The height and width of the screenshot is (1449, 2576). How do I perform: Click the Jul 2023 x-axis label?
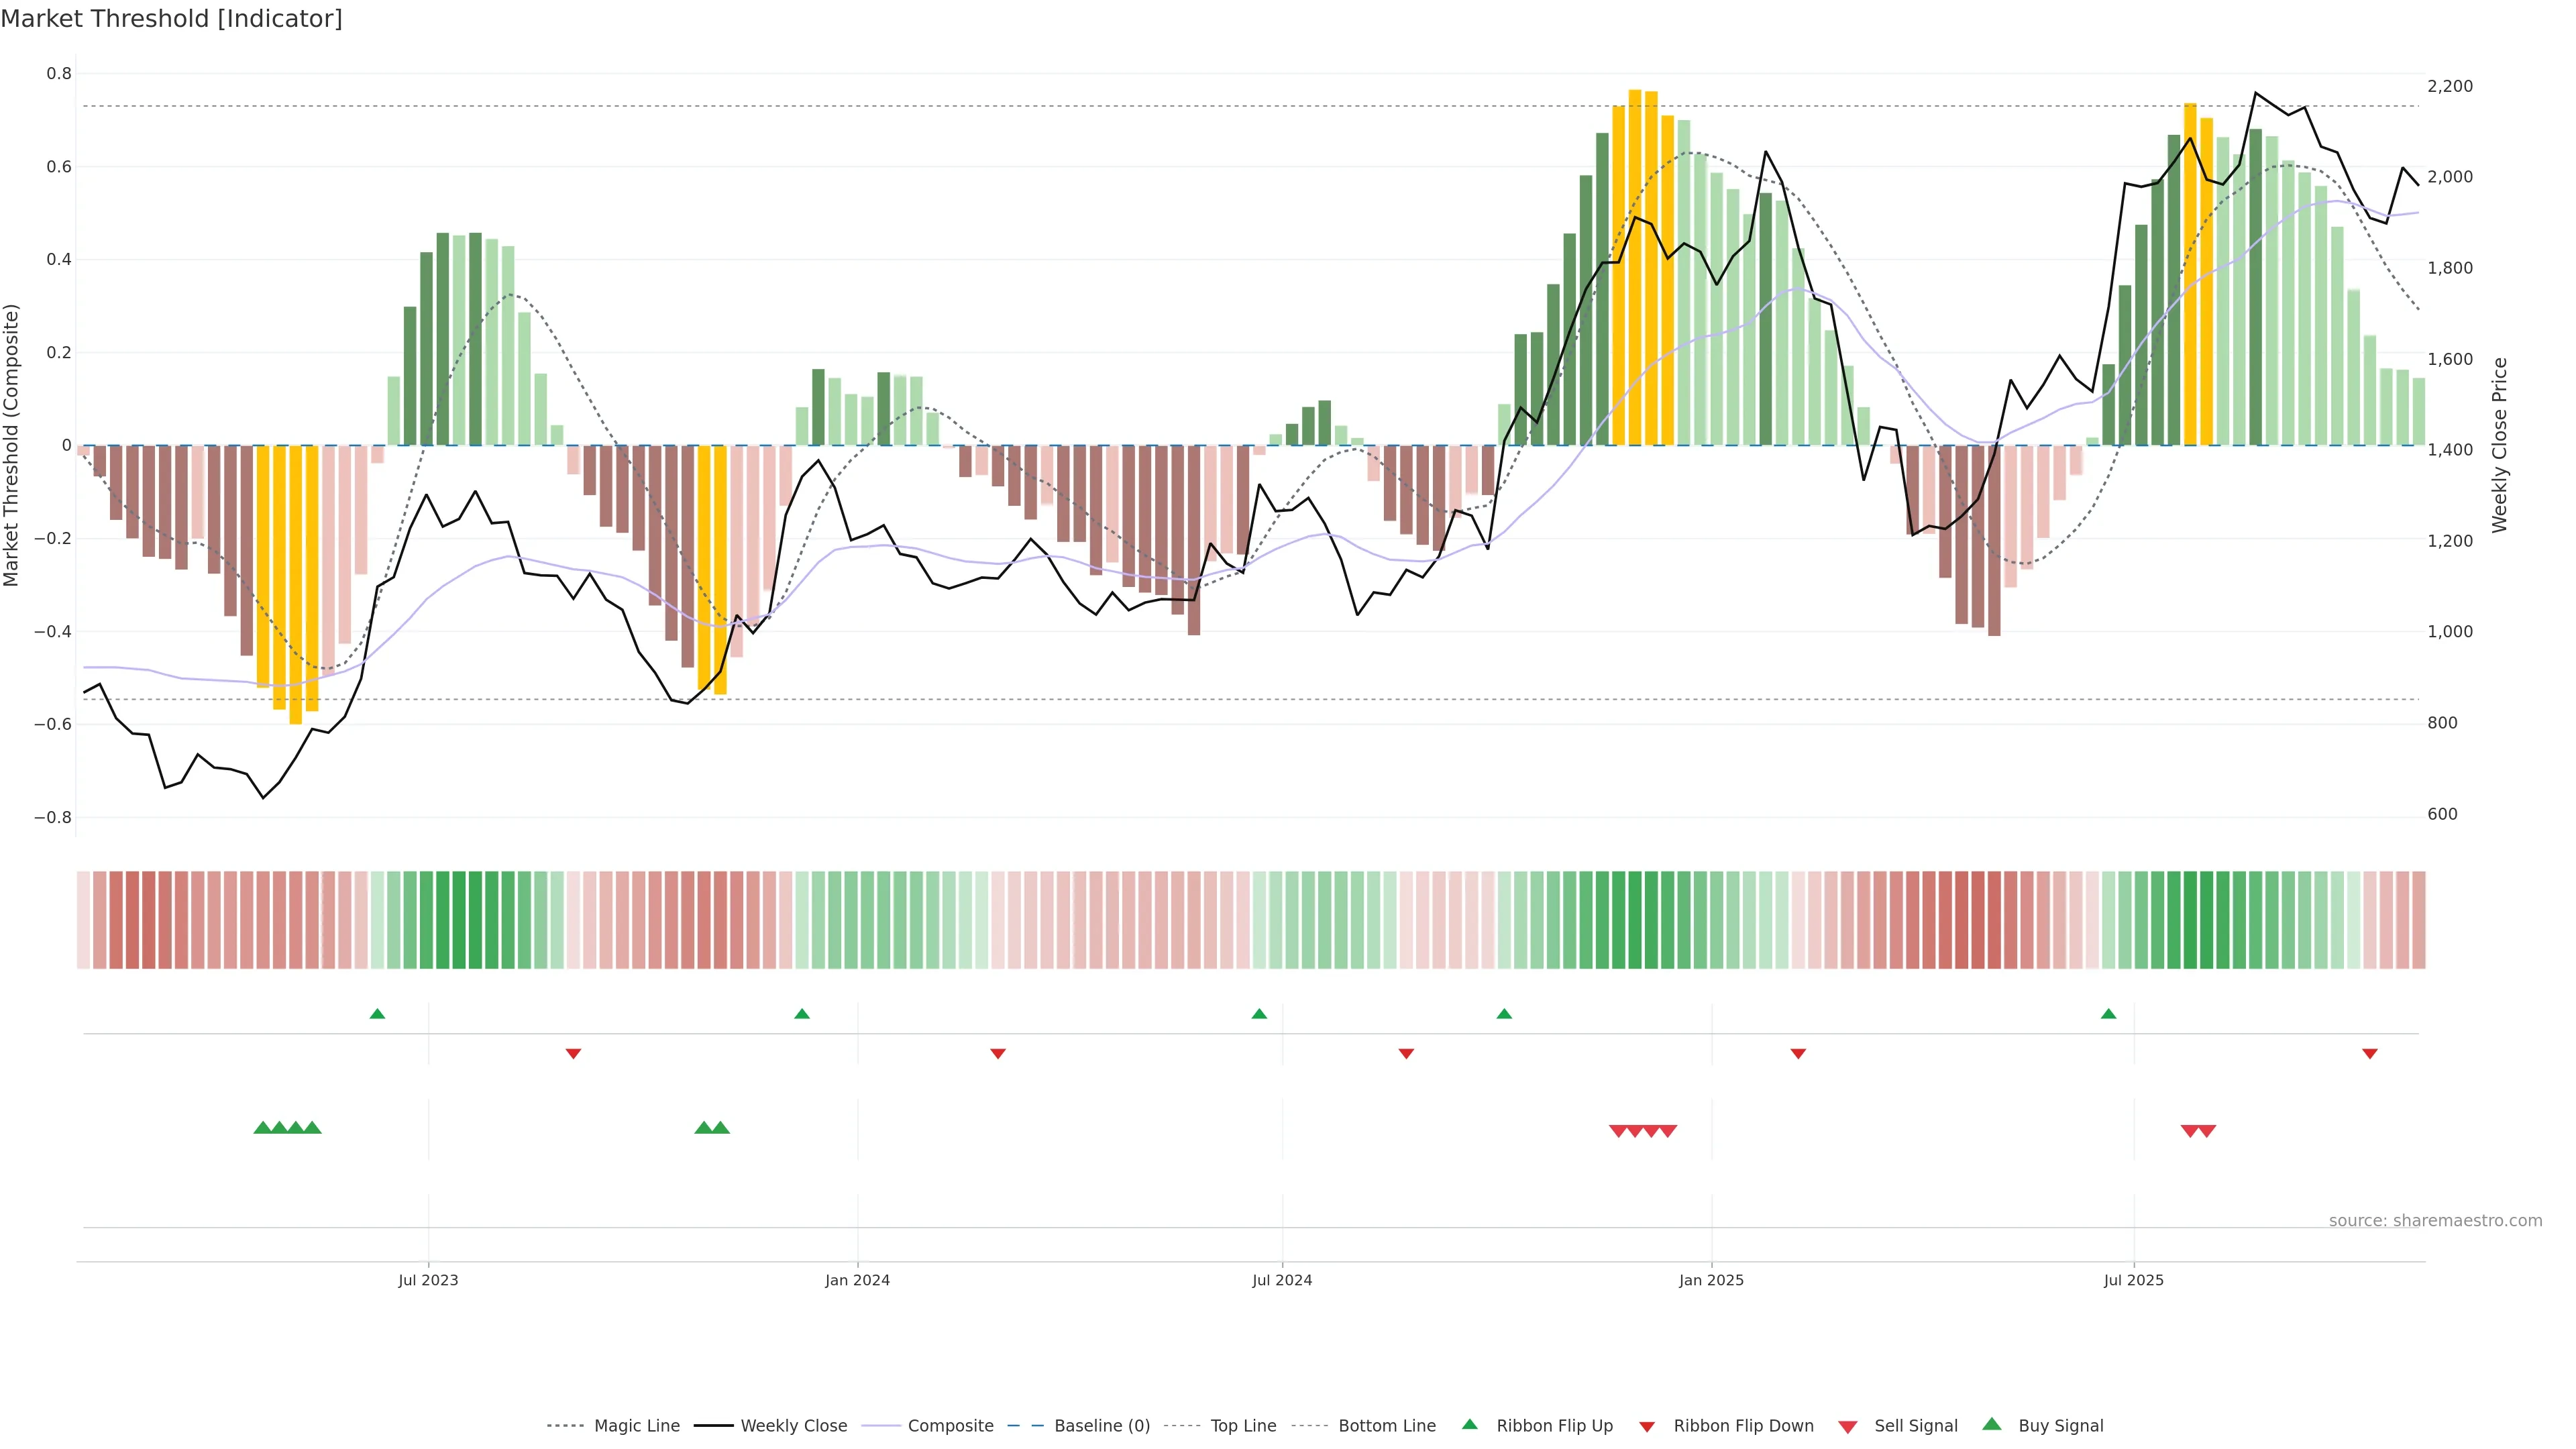[x=428, y=1280]
